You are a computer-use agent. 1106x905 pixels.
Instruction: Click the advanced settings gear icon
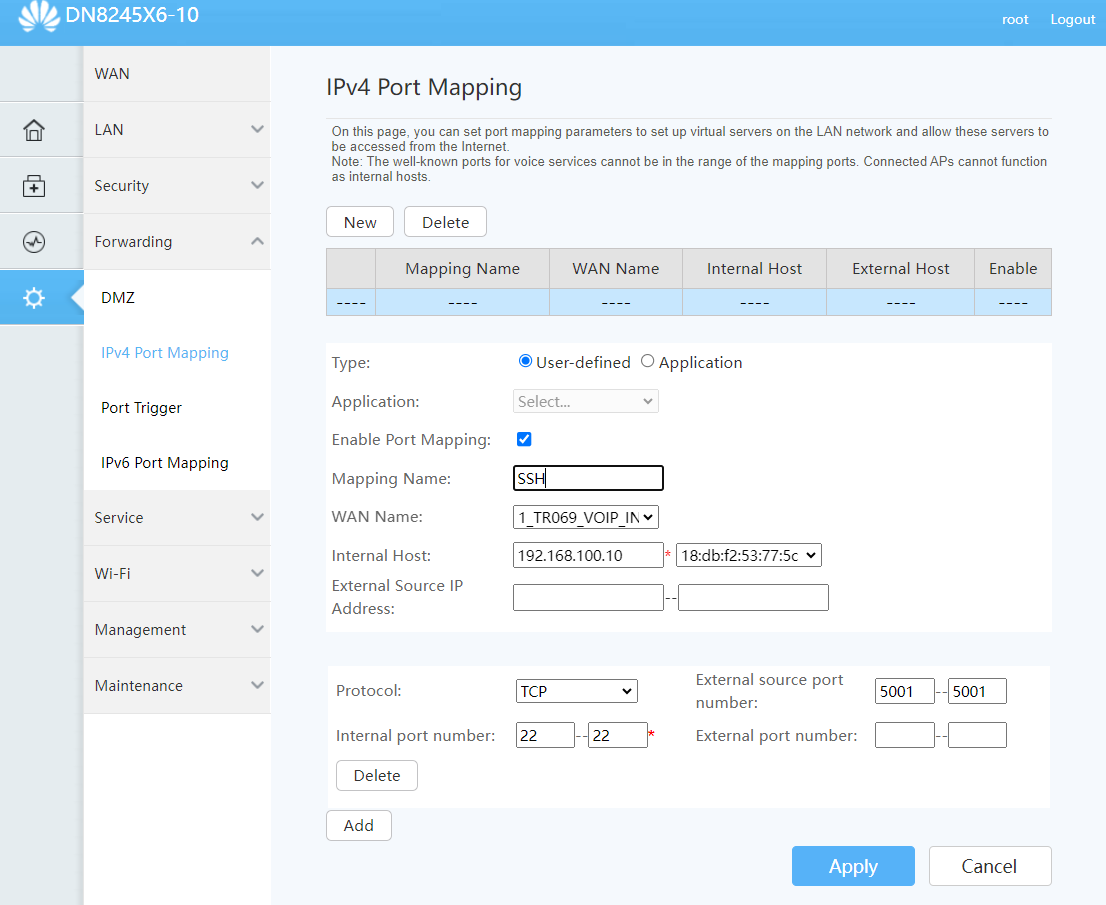click(34, 298)
